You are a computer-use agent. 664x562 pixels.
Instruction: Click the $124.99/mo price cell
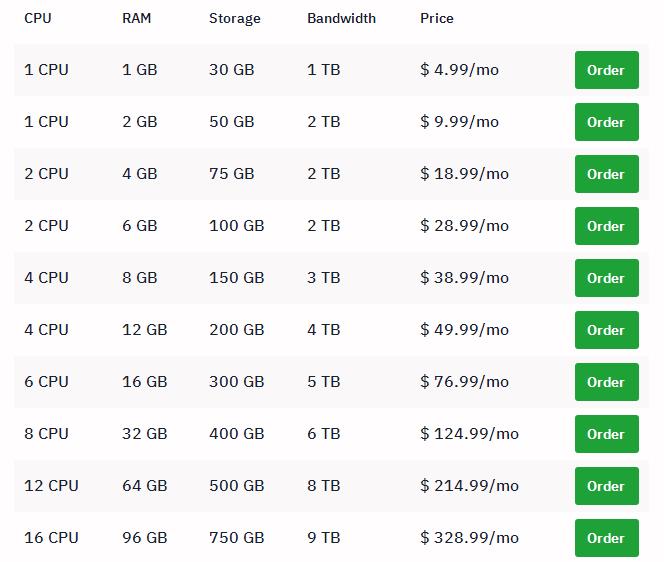pos(469,434)
